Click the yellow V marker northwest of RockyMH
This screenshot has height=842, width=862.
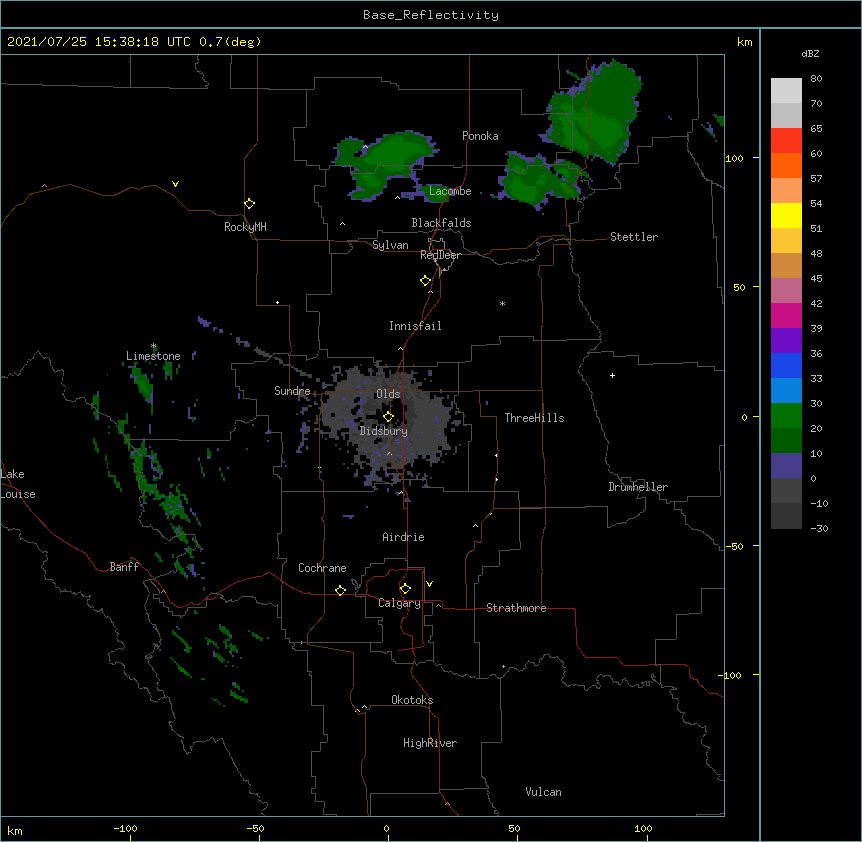175,184
